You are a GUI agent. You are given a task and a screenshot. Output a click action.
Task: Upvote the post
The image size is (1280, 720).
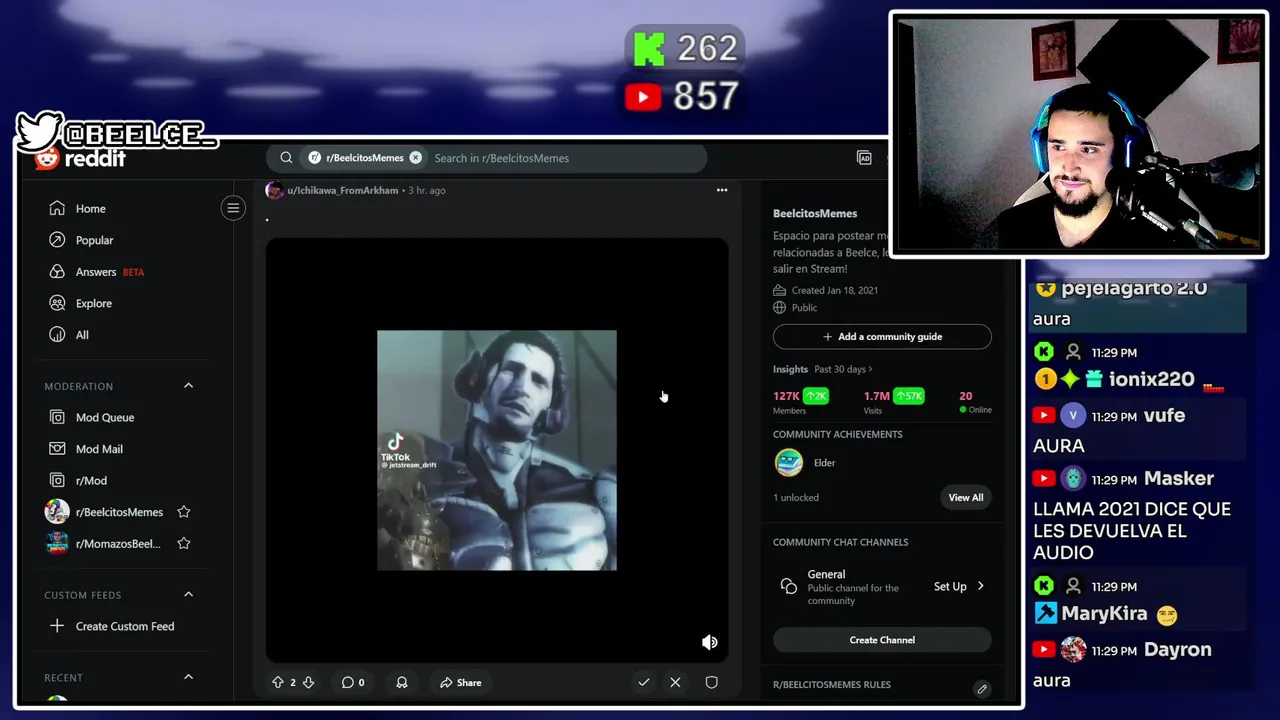[278, 682]
